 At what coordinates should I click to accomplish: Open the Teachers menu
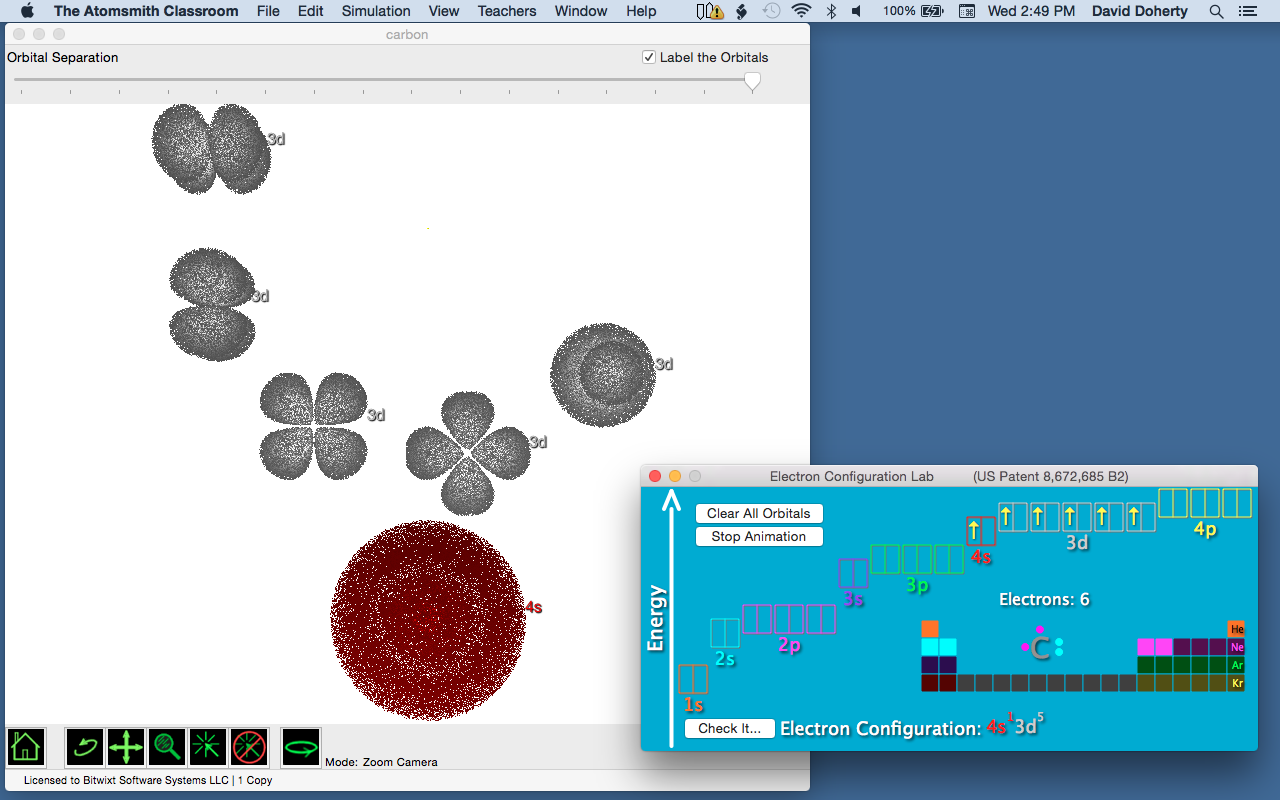[506, 11]
